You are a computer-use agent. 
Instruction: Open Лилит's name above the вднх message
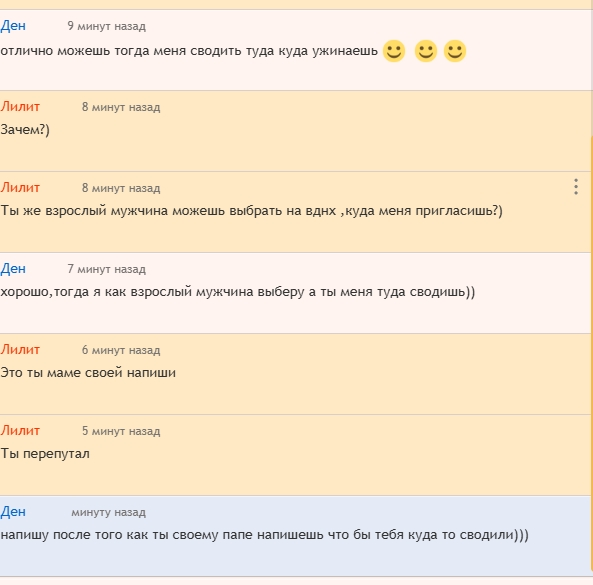coord(20,188)
